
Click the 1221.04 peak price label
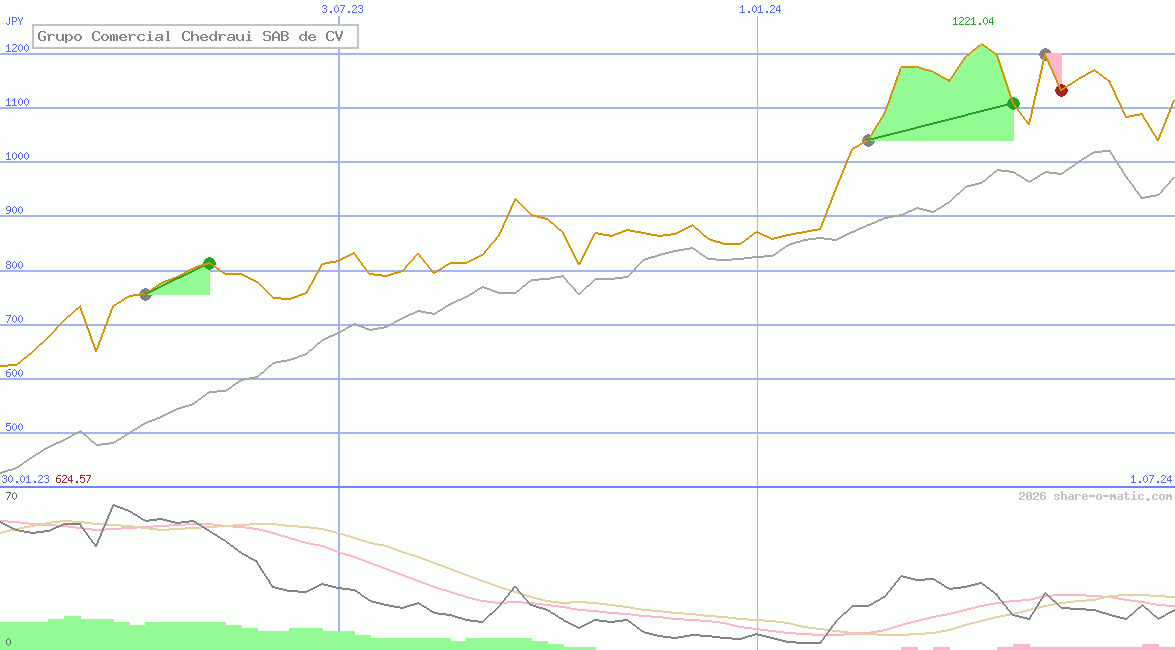973,21
